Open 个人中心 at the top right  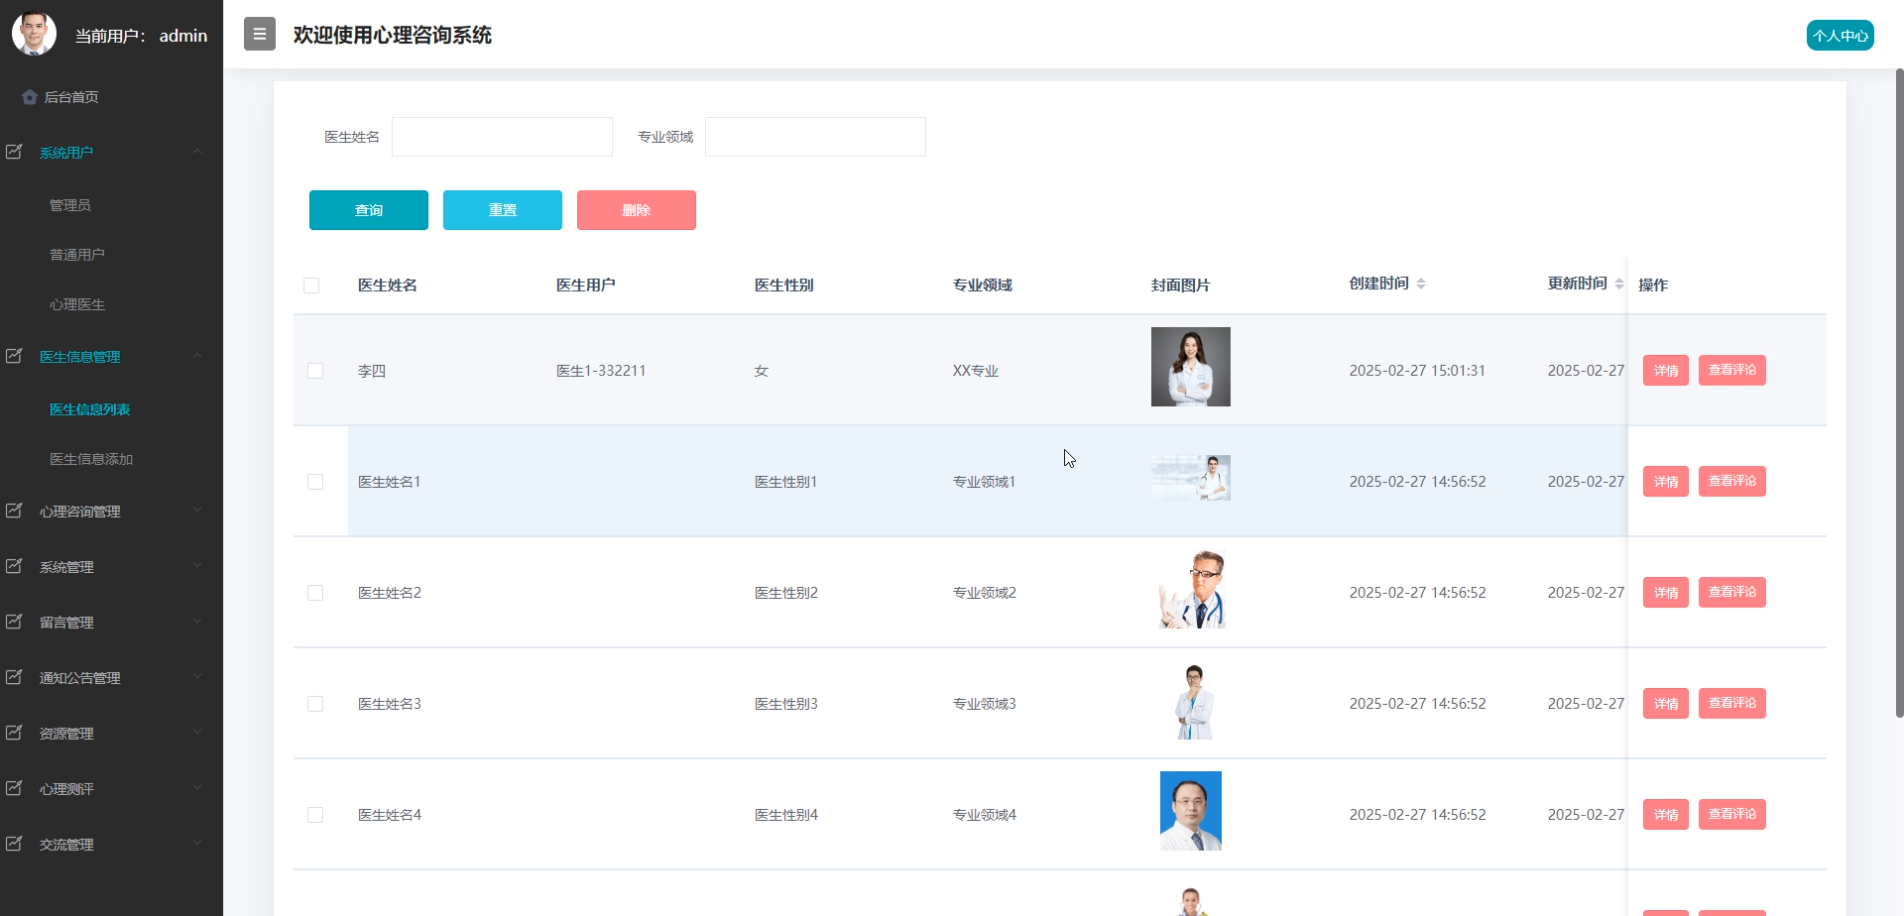(1840, 35)
